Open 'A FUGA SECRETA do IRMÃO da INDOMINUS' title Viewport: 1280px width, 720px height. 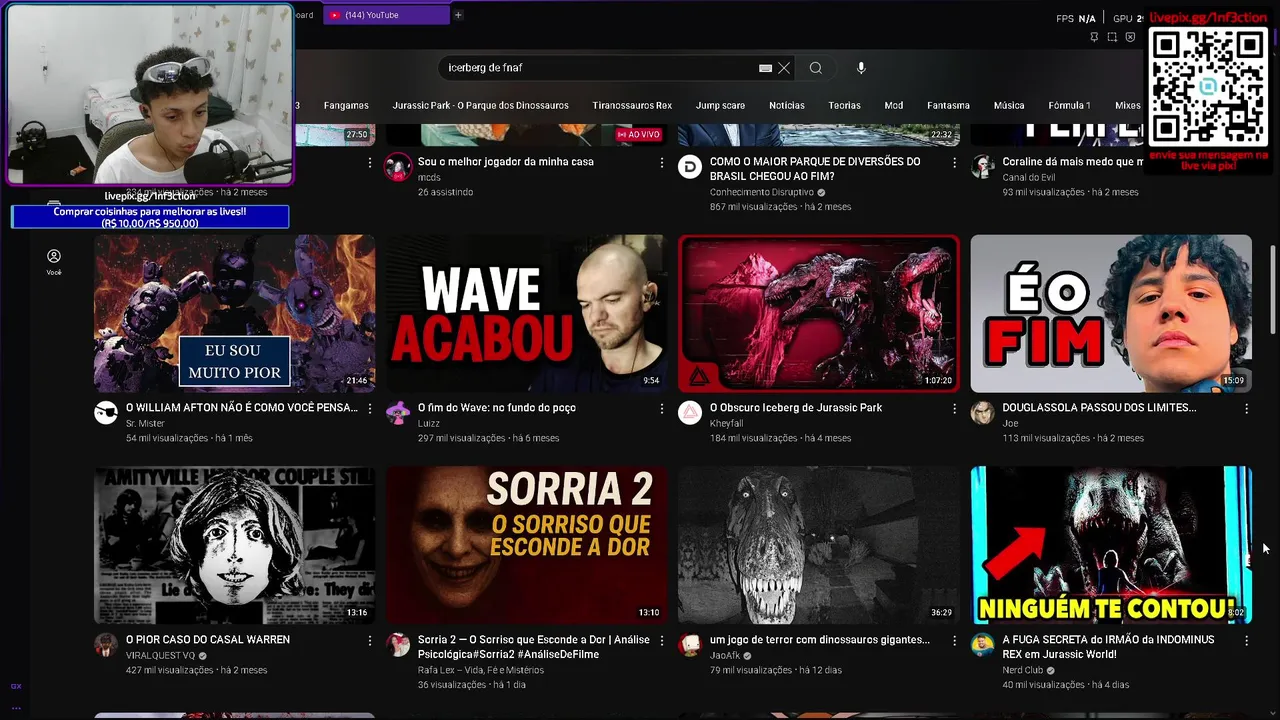tap(1108, 647)
